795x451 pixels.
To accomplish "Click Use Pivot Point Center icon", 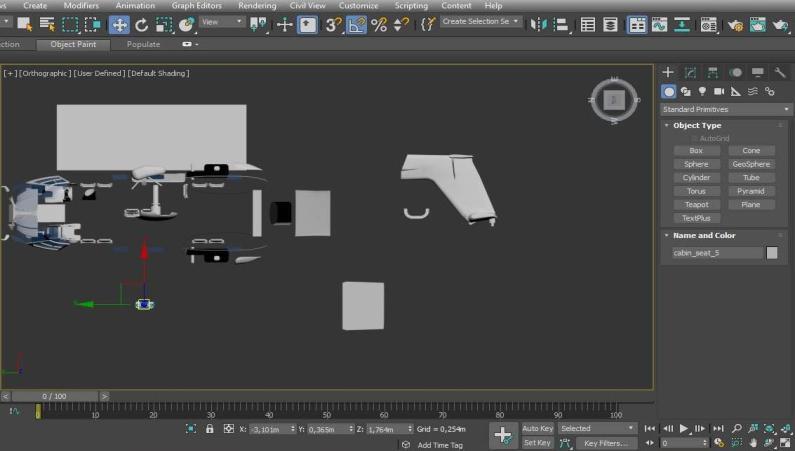I will (258, 24).
